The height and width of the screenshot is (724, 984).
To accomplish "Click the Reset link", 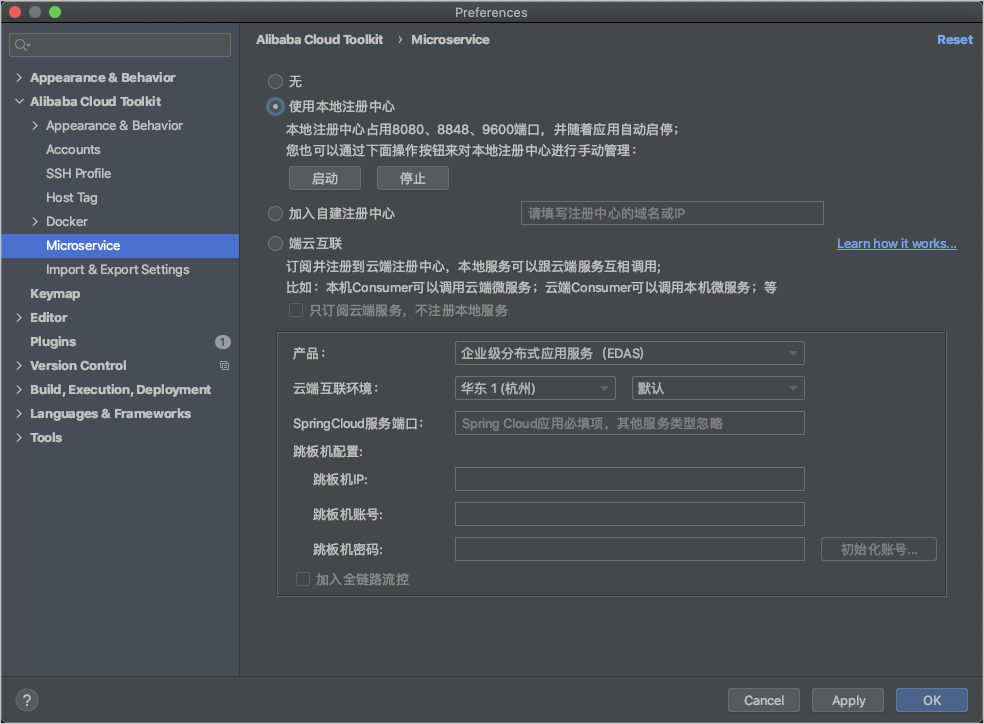I will [x=955, y=40].
